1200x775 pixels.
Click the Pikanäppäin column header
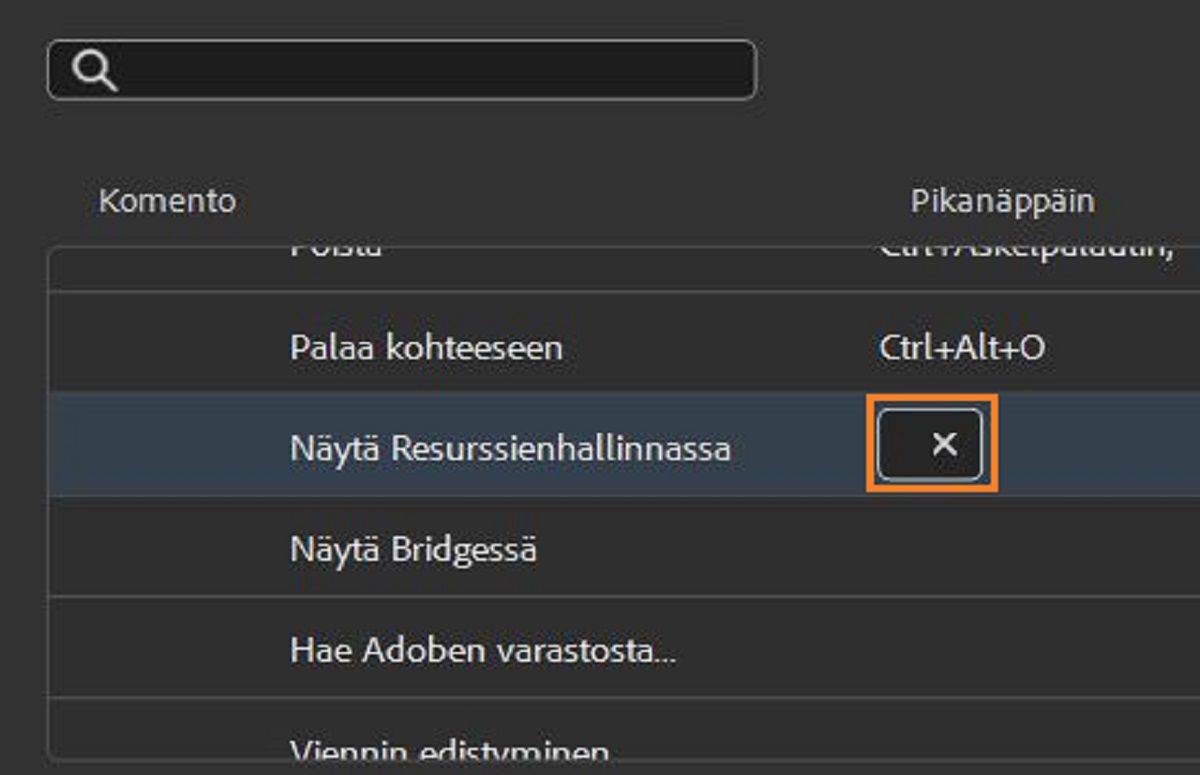(x=1002, y=201)
